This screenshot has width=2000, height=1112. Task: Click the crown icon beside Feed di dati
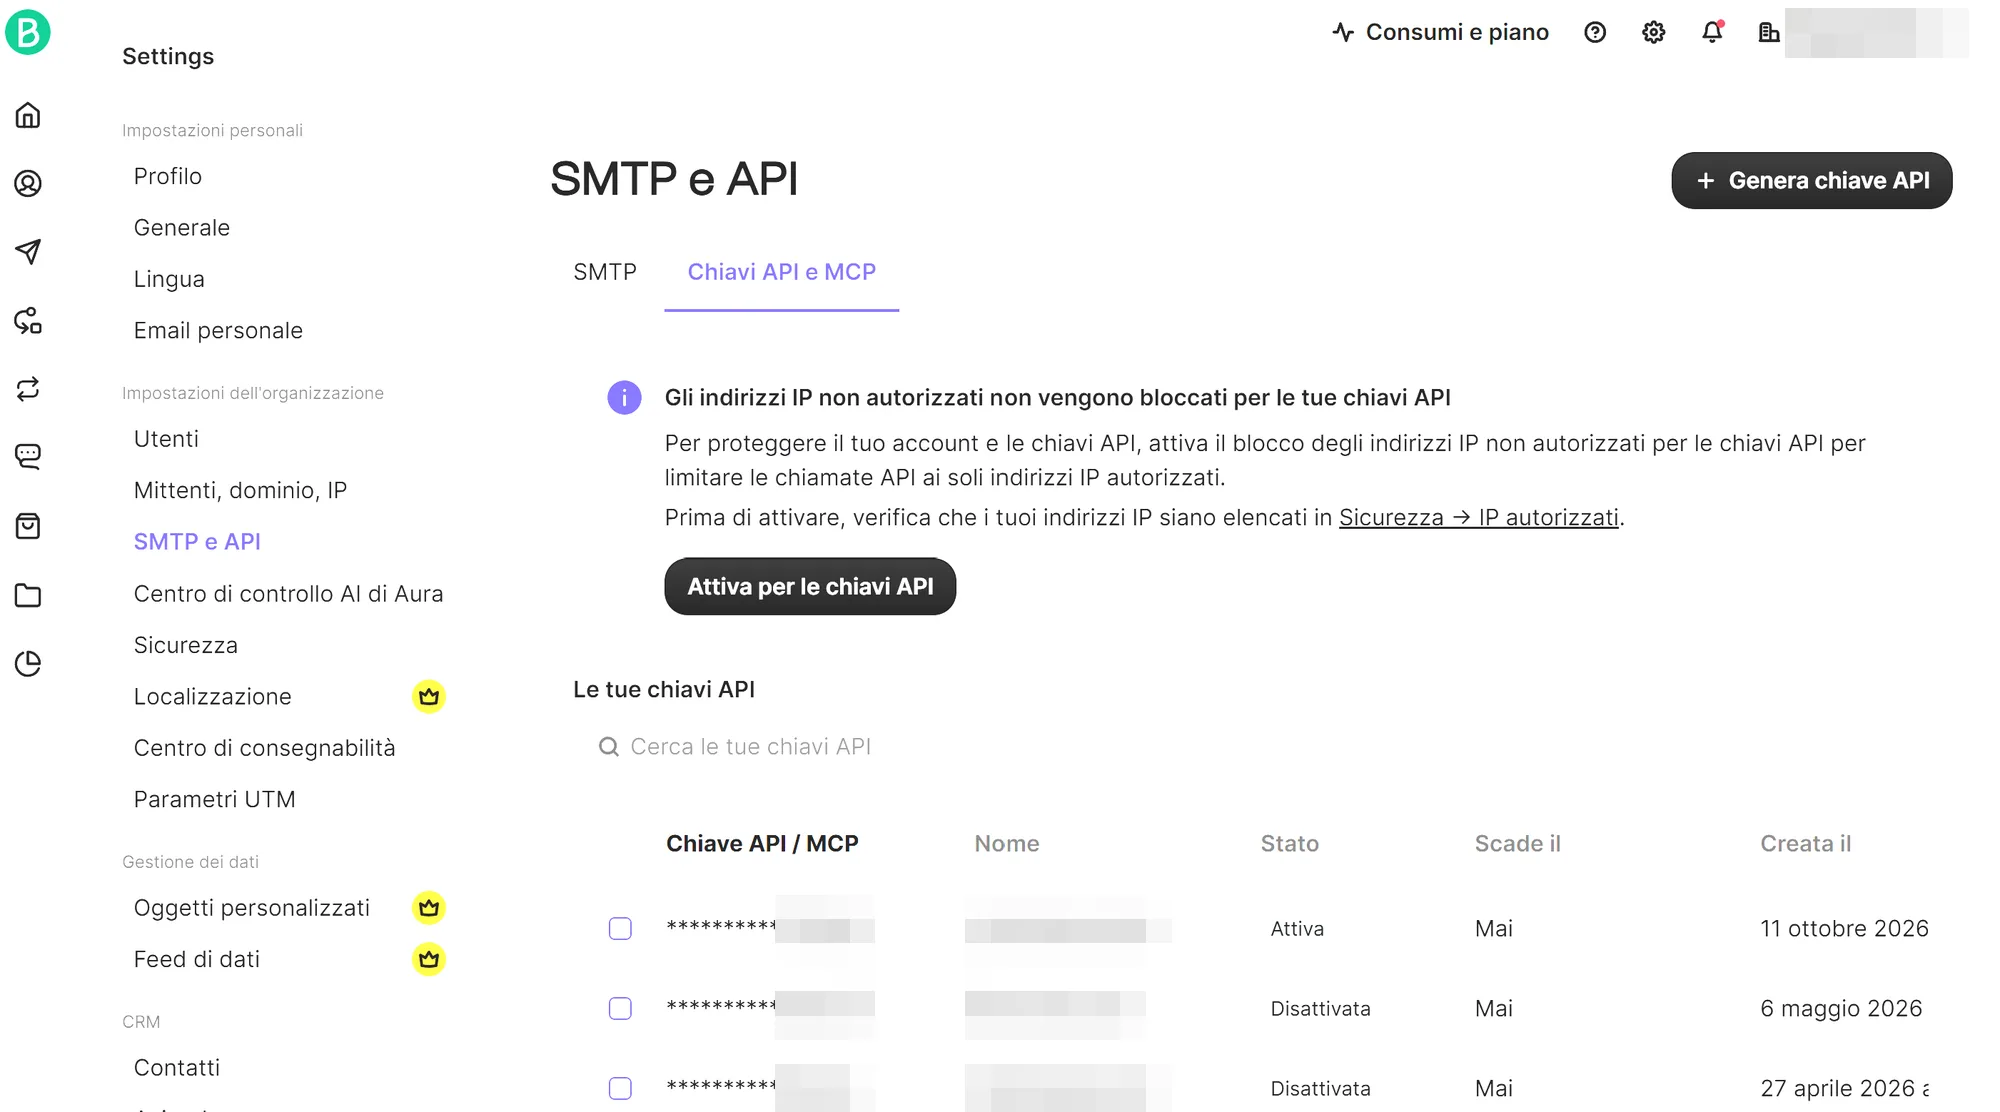pyautogui.click(x=429, y=959)
